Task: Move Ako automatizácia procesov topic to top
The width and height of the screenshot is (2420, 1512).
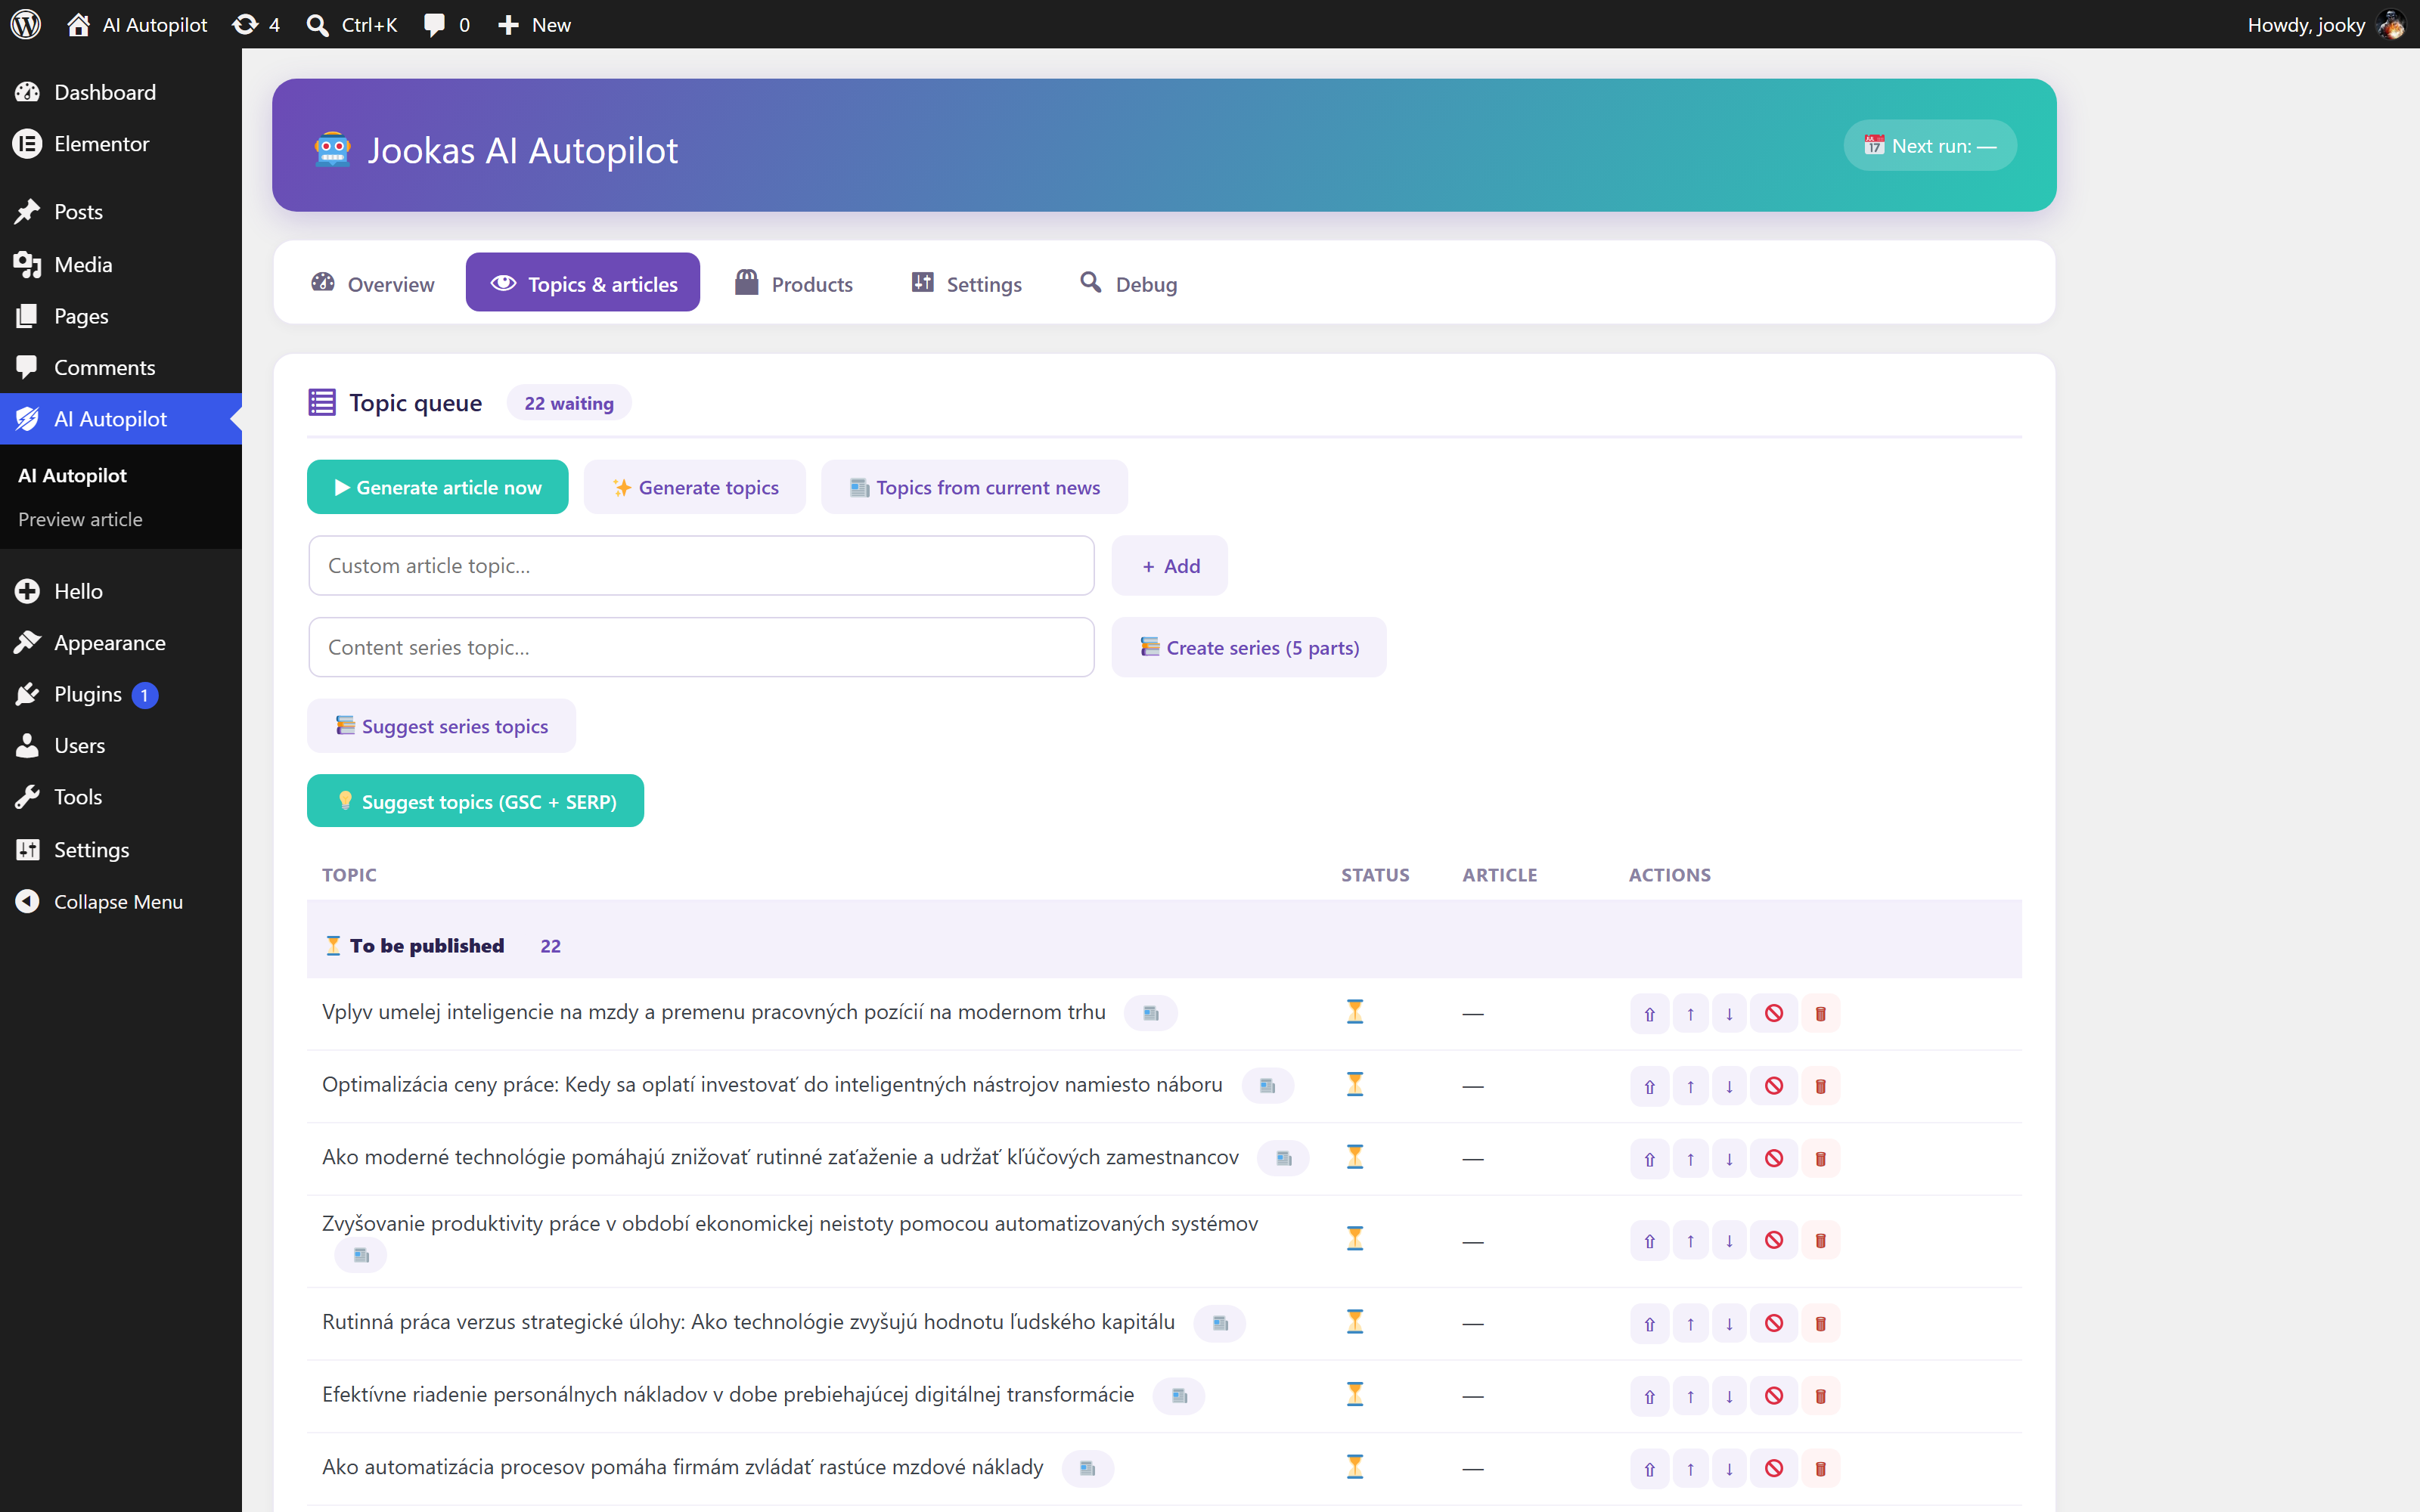Action: pyautogui.click(x=1650, y=1469)
